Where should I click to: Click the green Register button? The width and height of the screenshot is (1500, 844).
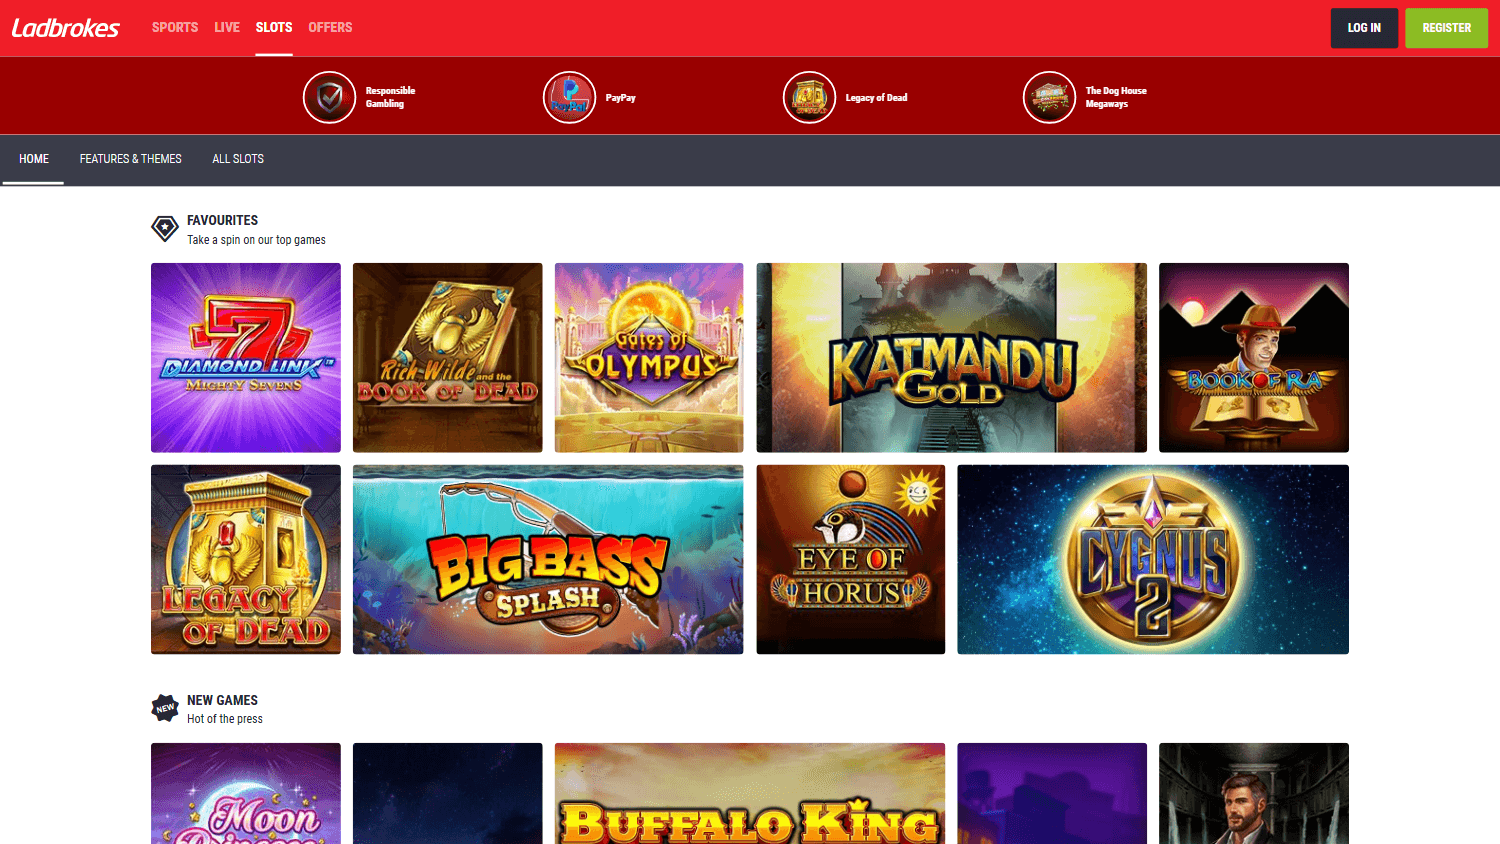click(x=1447, y=28)
